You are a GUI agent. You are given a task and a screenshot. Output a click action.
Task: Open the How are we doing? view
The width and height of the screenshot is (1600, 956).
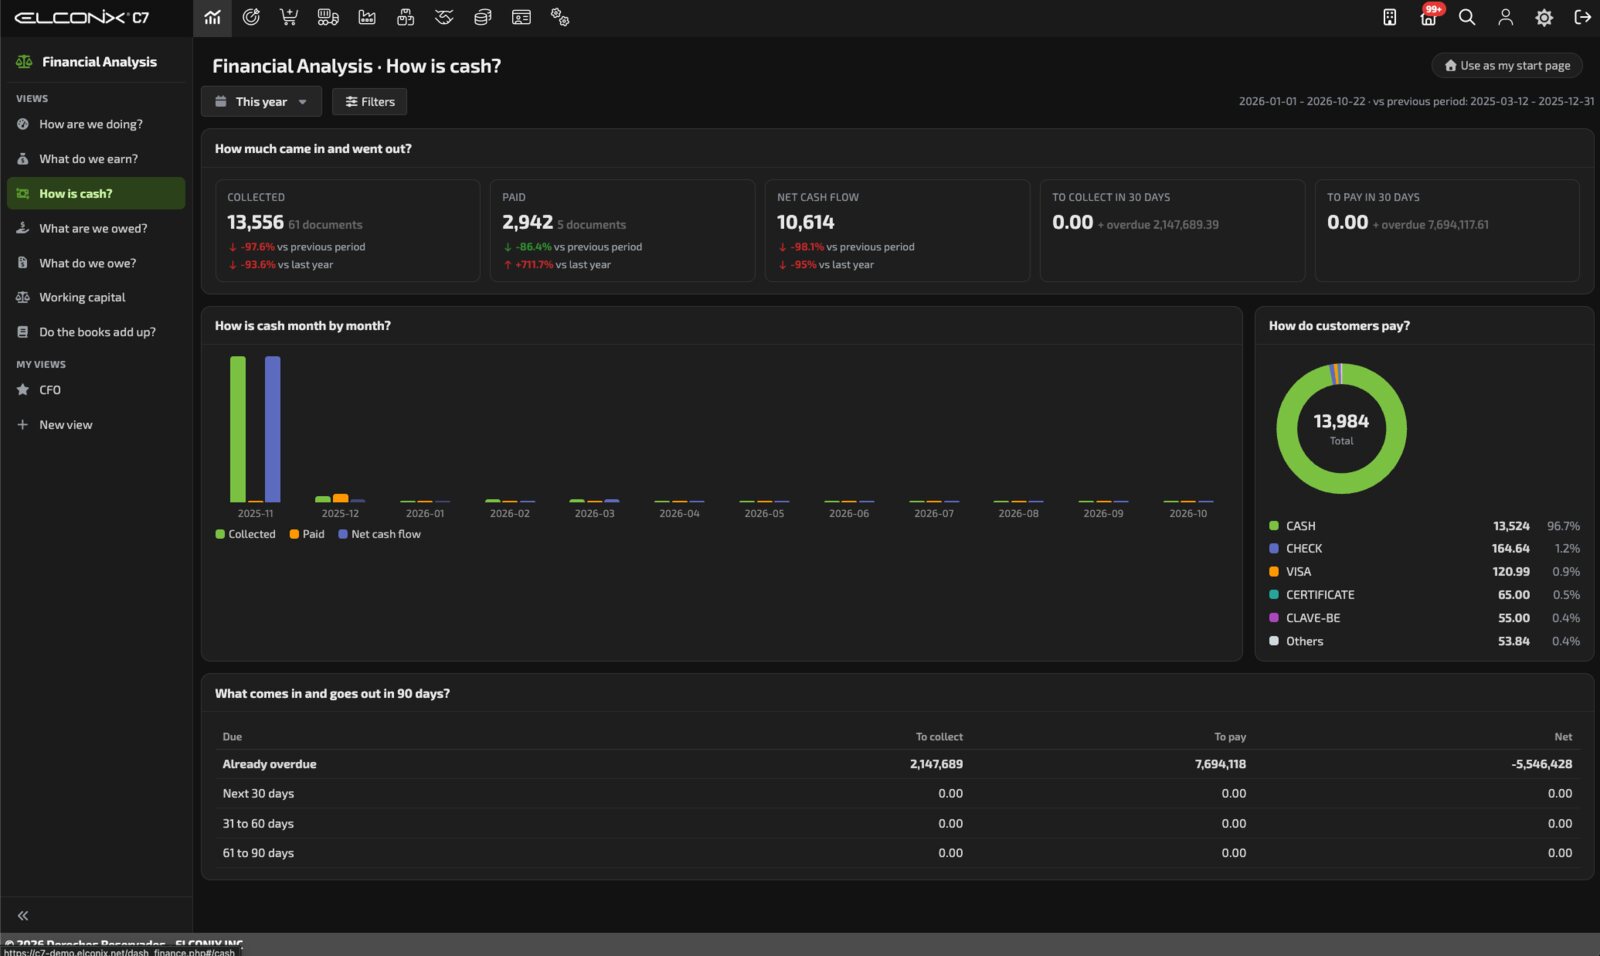pos(96,124)
